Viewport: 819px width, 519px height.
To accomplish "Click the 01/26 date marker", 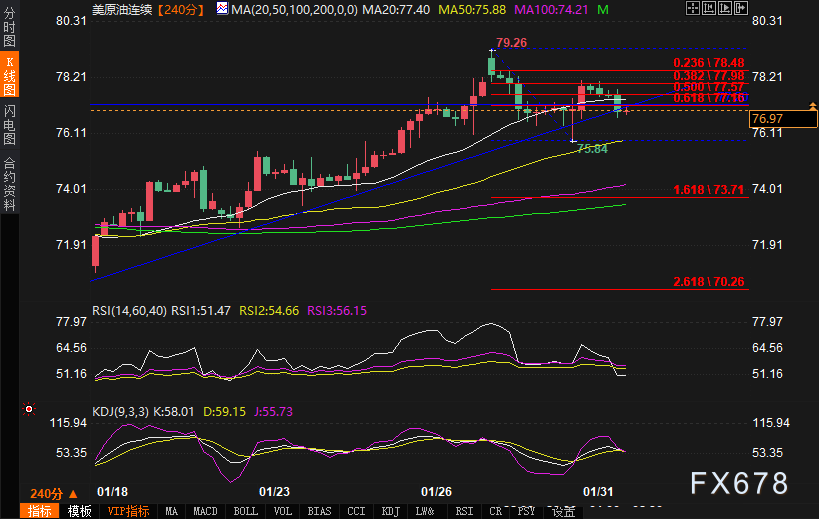I will (436, 491).
